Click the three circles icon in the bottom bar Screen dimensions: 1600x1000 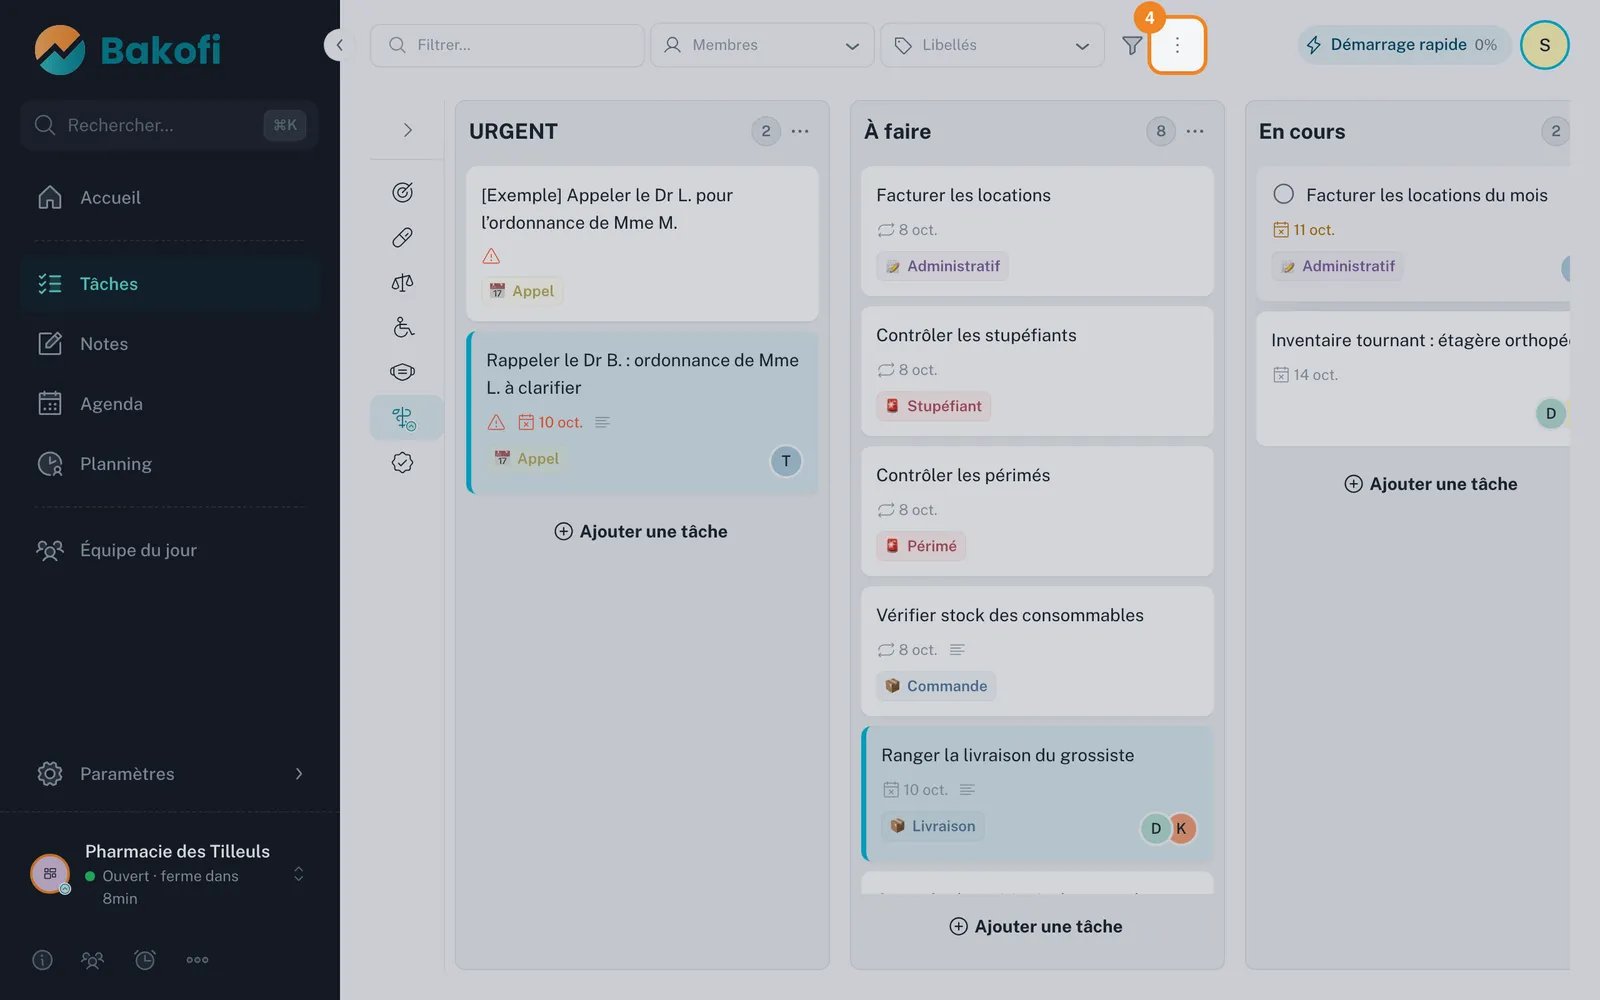coord(197,960)
